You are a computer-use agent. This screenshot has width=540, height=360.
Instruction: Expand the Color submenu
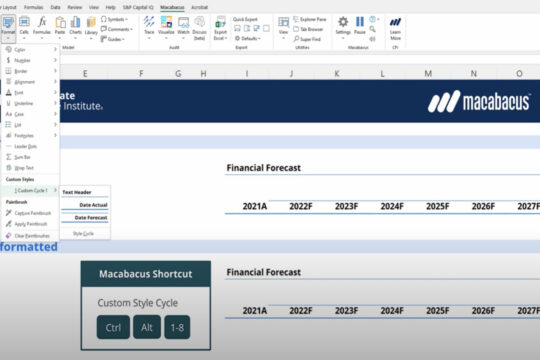[30, 50]
